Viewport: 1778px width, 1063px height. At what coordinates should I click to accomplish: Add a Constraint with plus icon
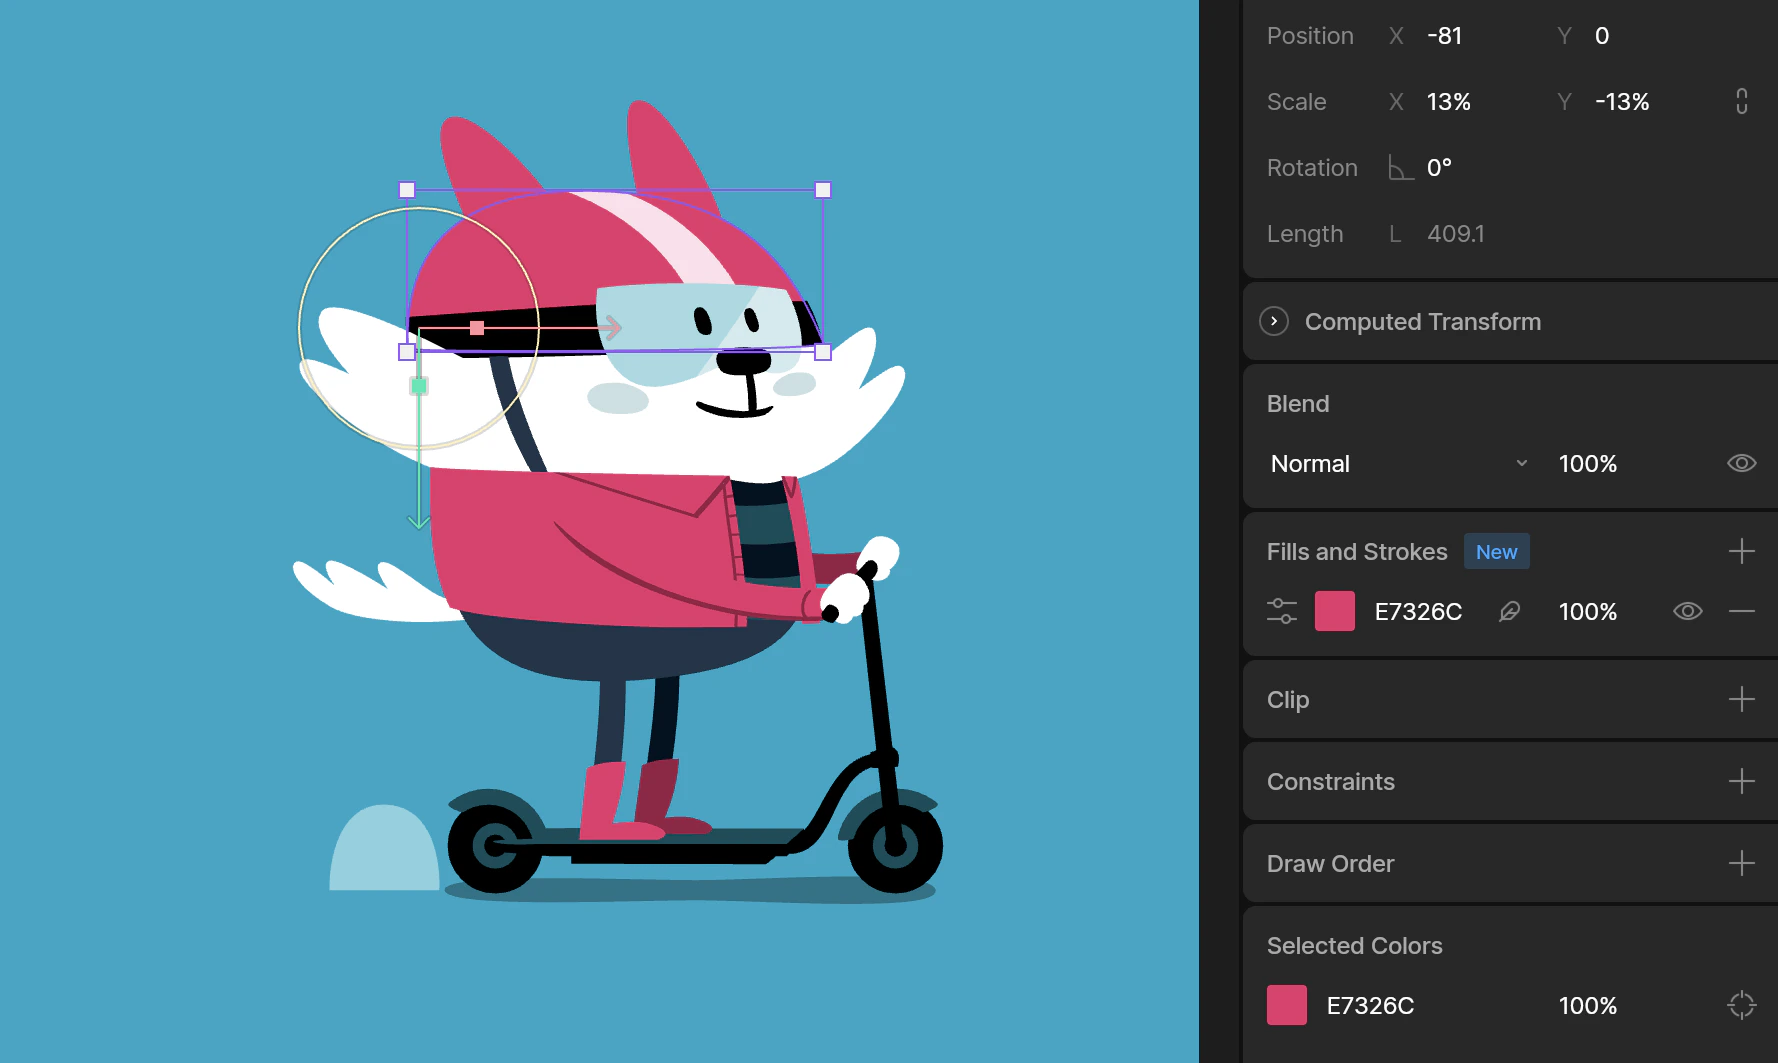1741,781
